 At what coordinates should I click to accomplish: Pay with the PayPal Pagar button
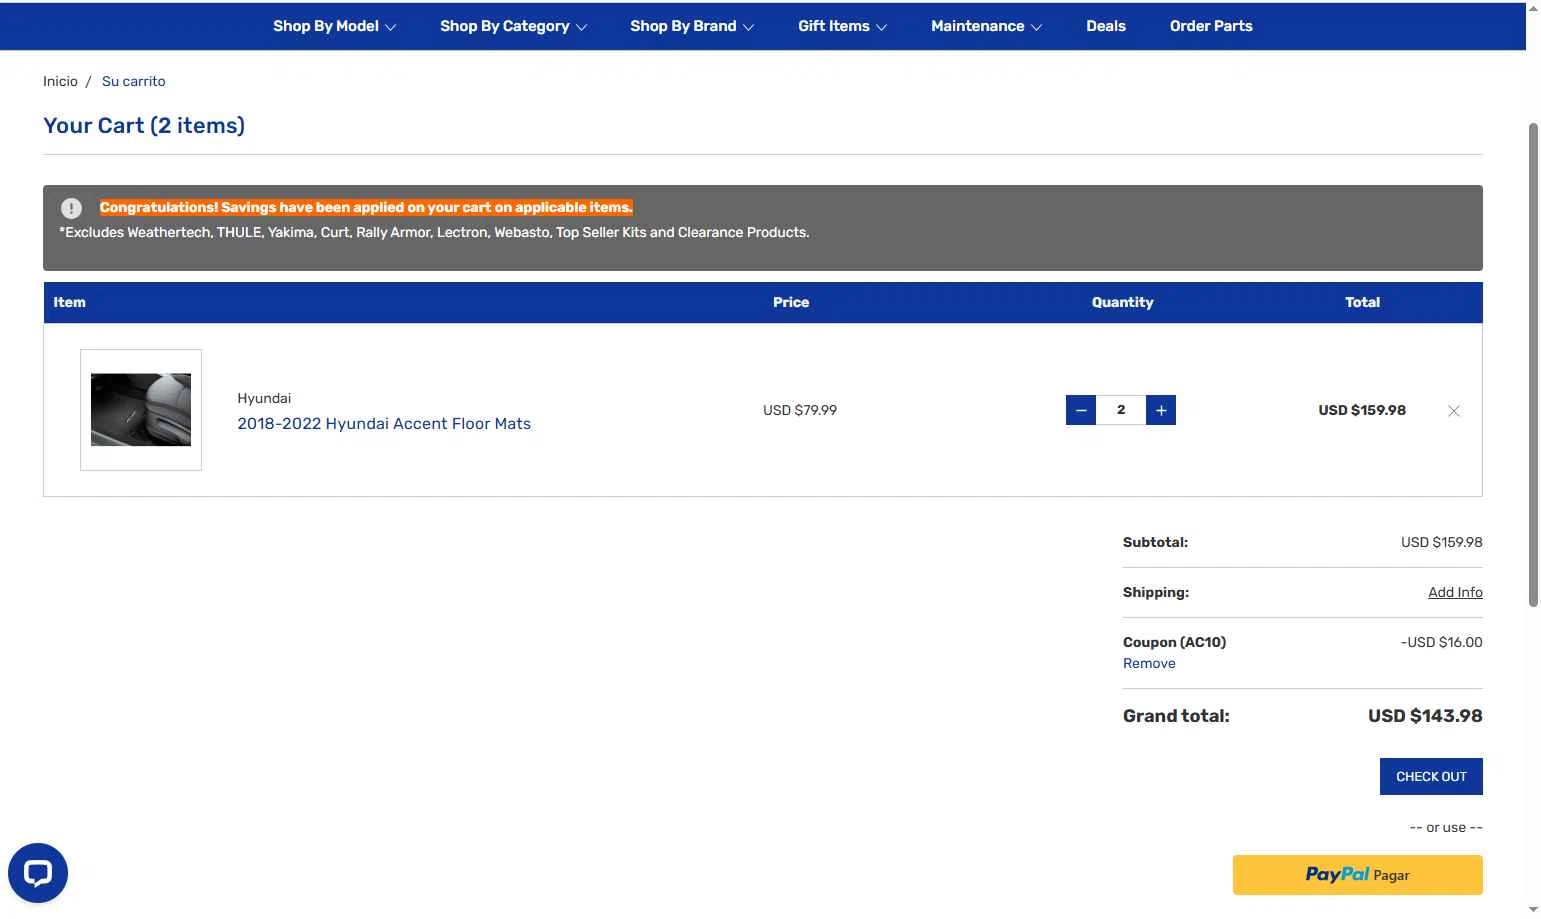coord(1357,875)
